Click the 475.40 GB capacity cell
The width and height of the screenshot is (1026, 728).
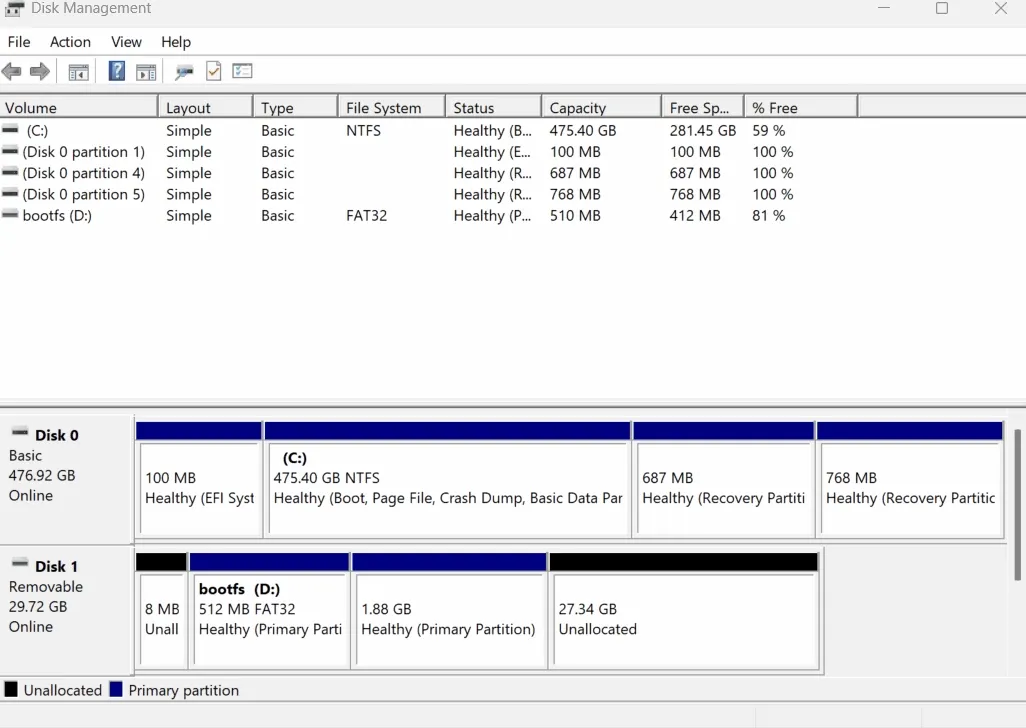coord(582,130)
